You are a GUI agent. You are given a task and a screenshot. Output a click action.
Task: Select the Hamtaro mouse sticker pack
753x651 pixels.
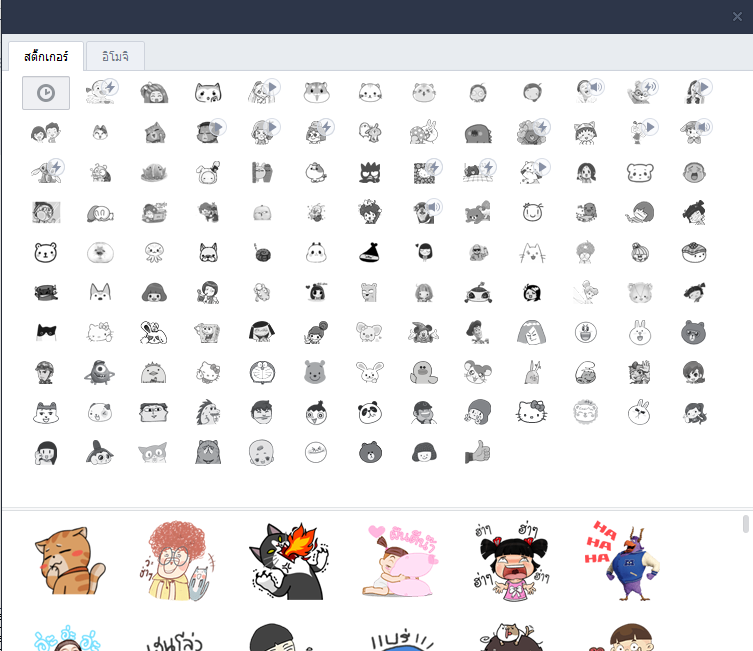coord(478,373)
